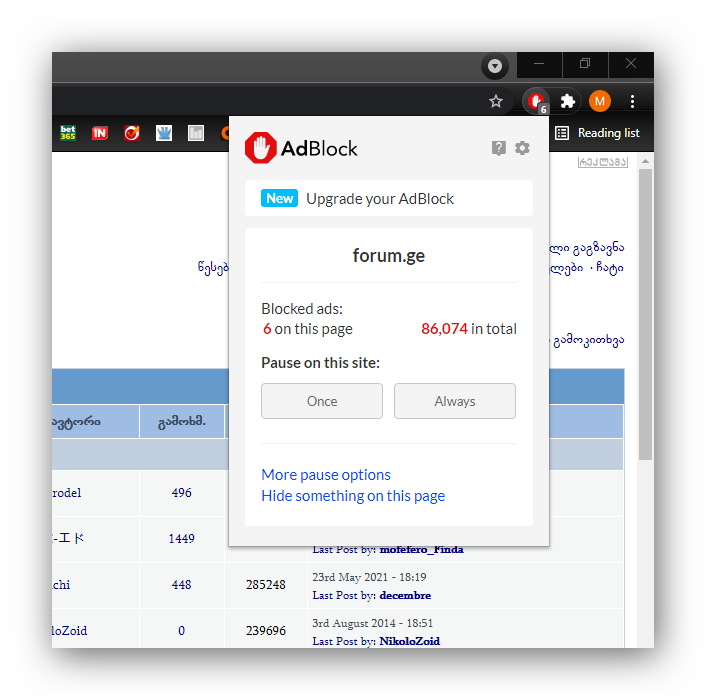The width and height of the screenshot is (706, 700).
Task: Open the Reading list panel
Action: (597, 133)
